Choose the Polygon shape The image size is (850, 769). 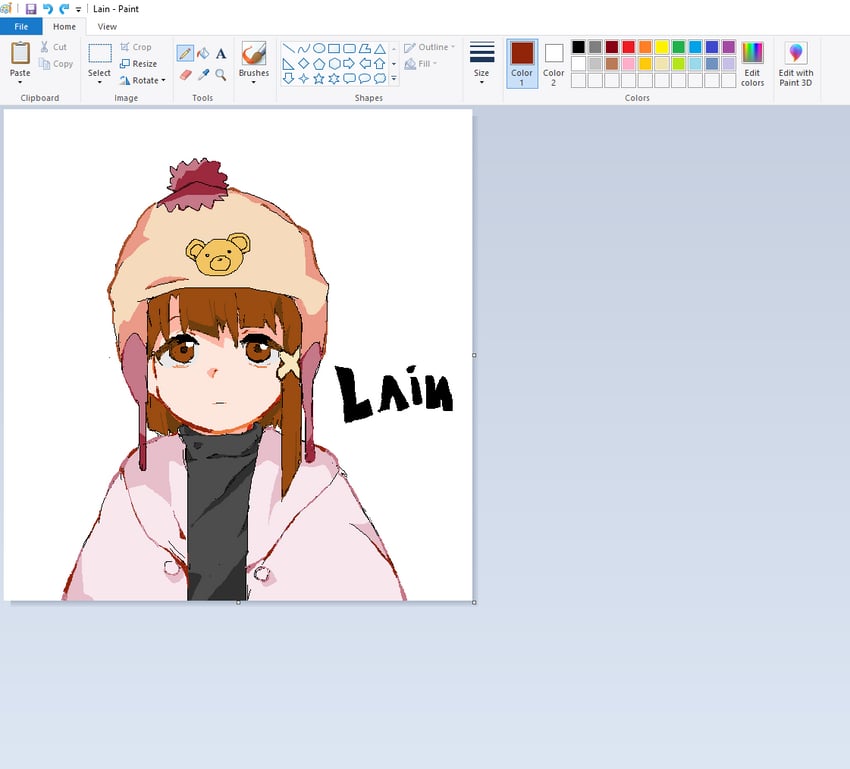point(364,48)
